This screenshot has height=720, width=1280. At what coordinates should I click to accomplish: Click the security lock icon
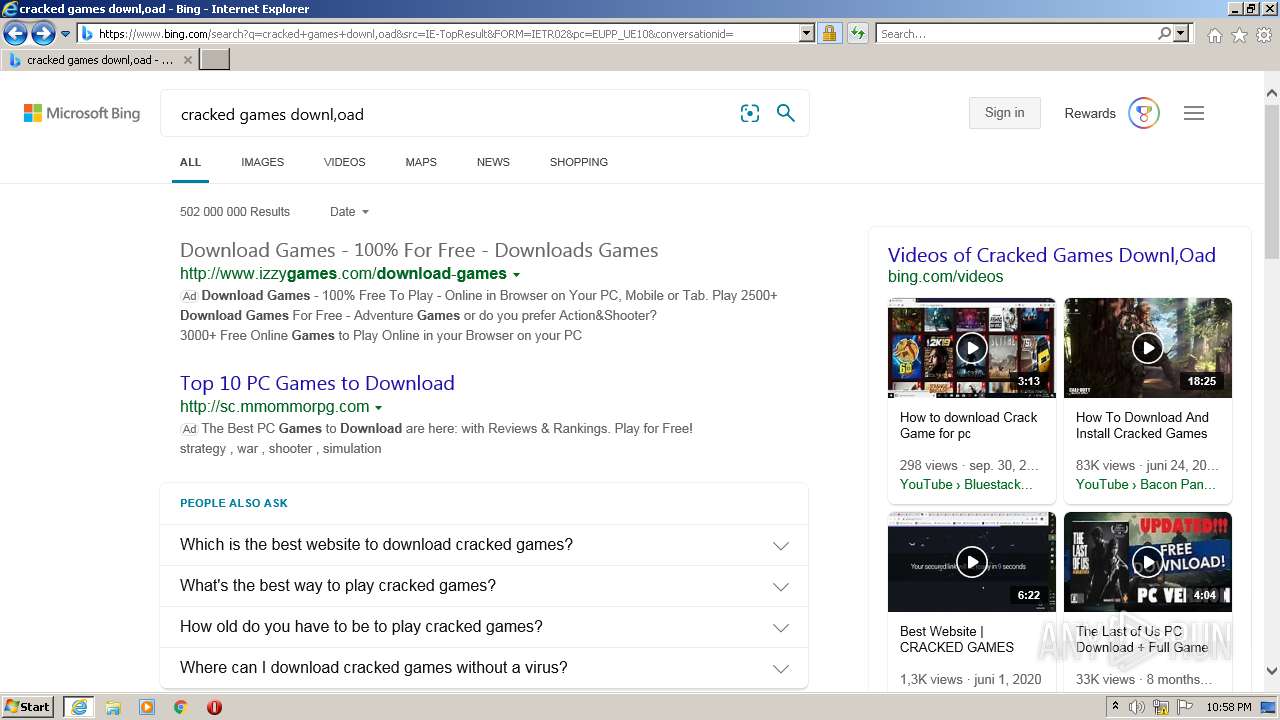[829, 34]
